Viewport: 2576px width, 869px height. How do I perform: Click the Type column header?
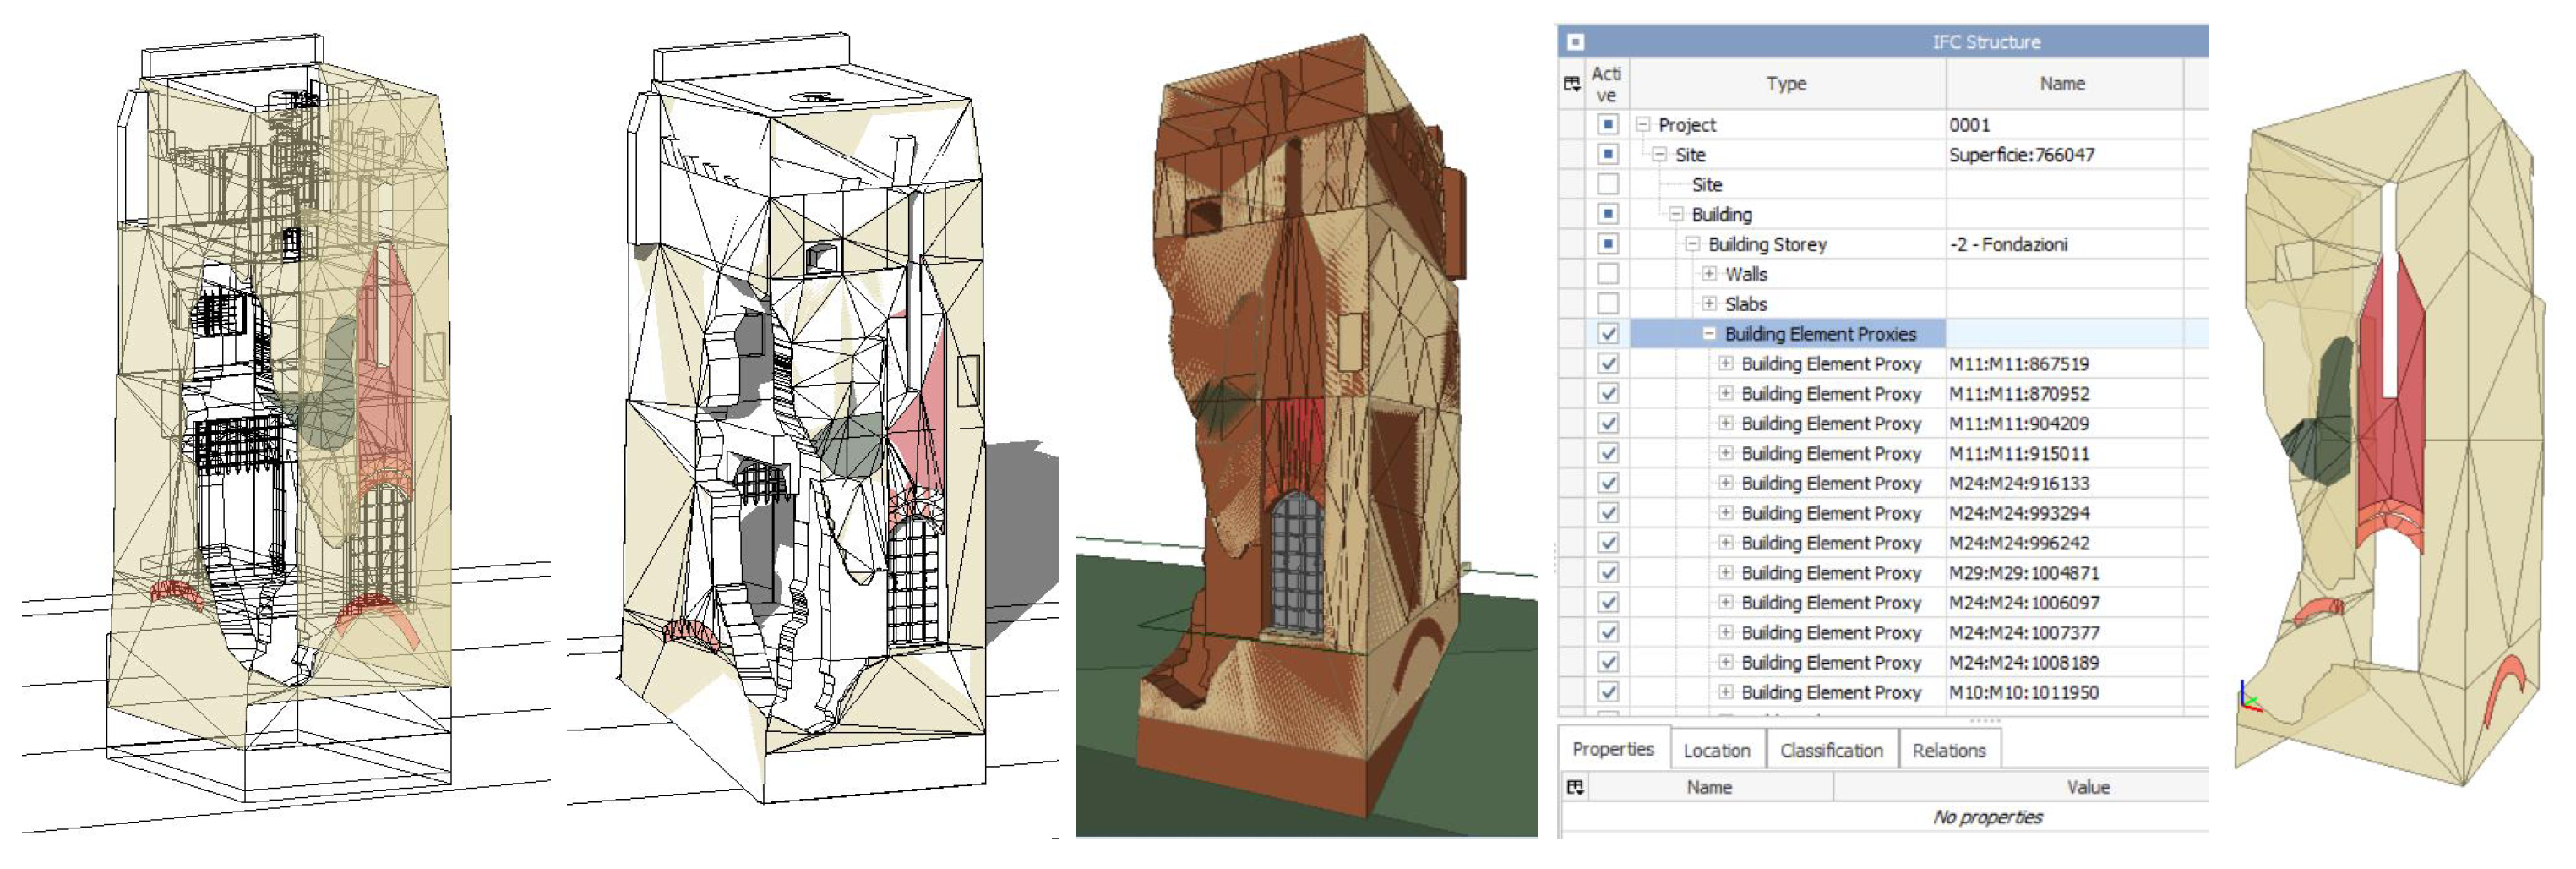click(1786, 84)
